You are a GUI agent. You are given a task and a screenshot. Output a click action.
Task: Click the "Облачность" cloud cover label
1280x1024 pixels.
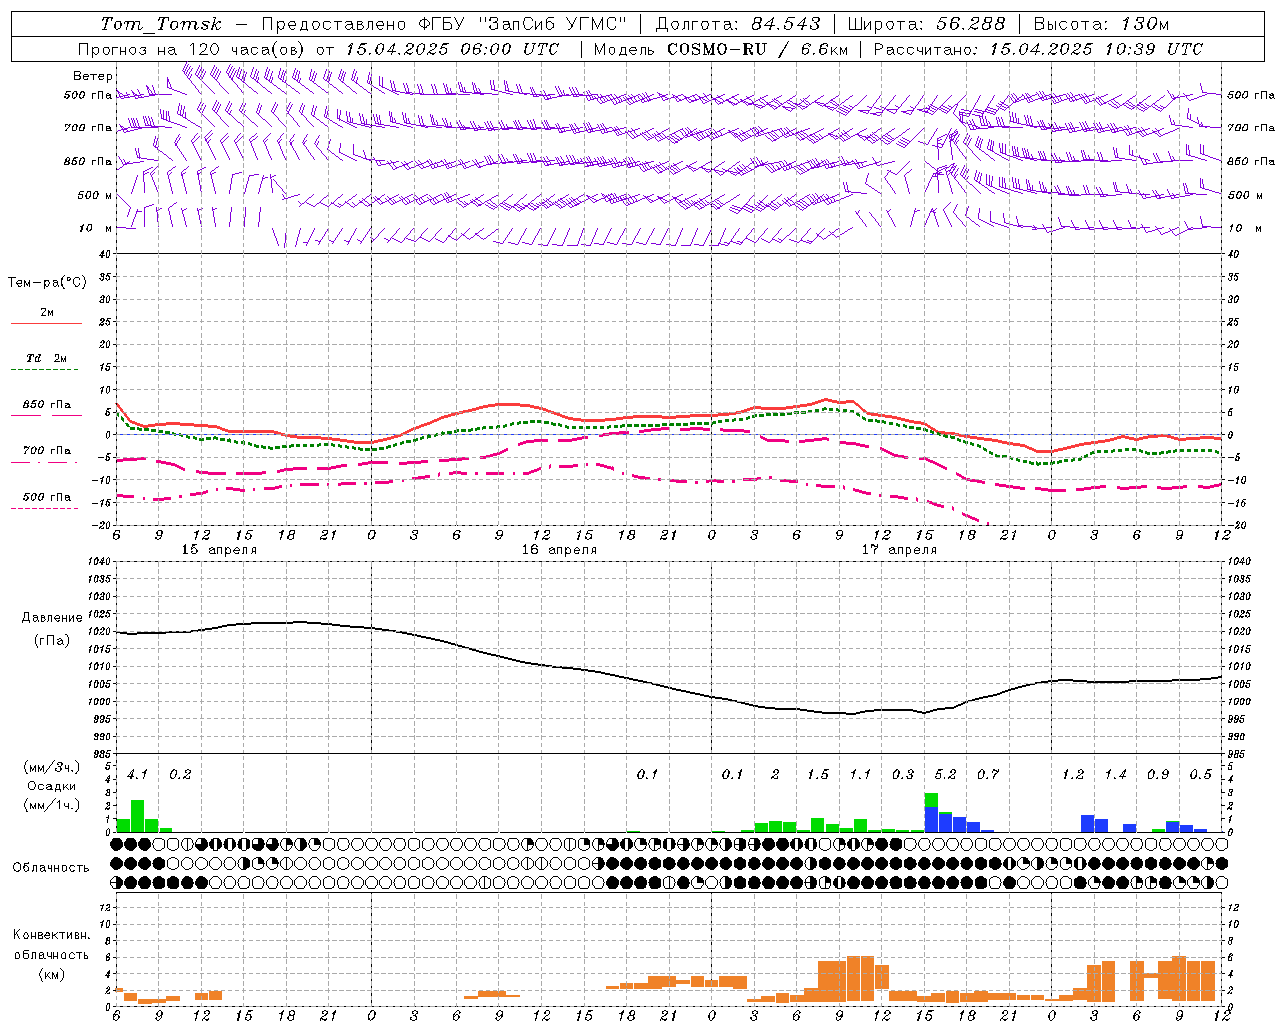coord(51,868)
